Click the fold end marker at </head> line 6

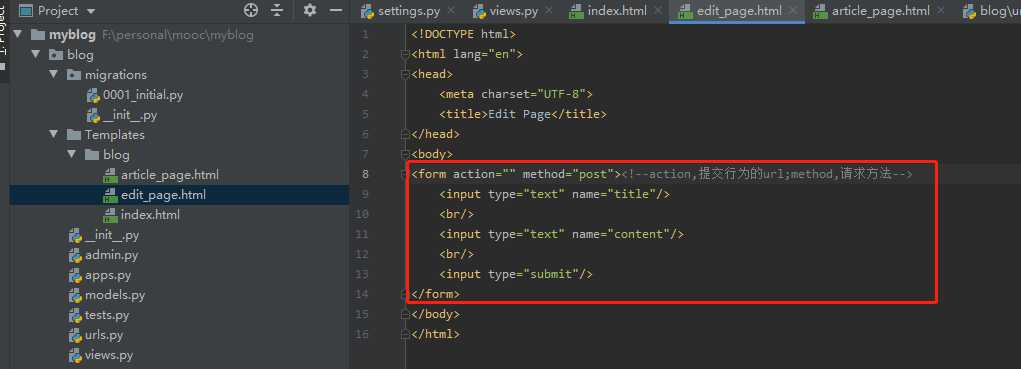coord(405,135)
